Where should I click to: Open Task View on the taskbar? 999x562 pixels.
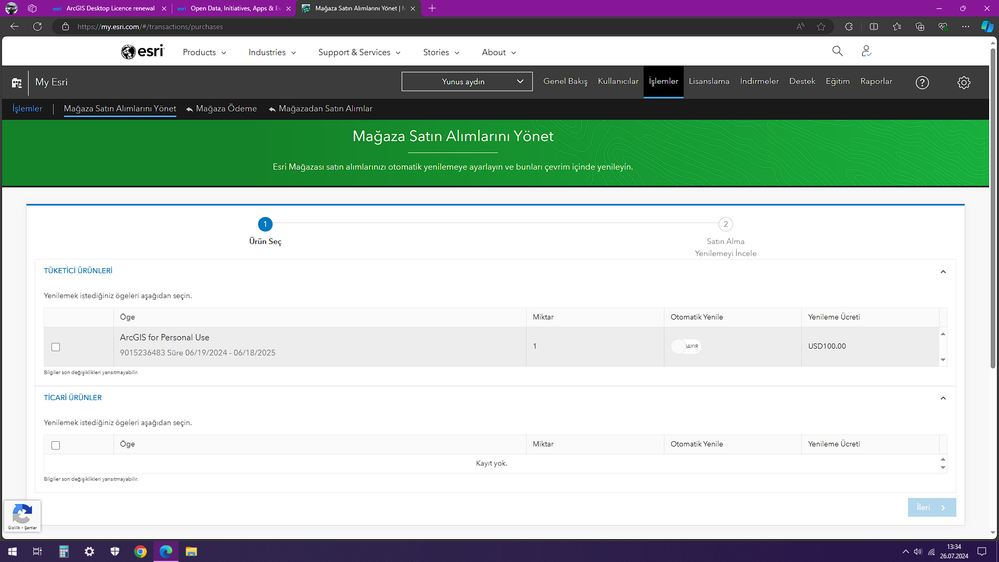(38, 551)
